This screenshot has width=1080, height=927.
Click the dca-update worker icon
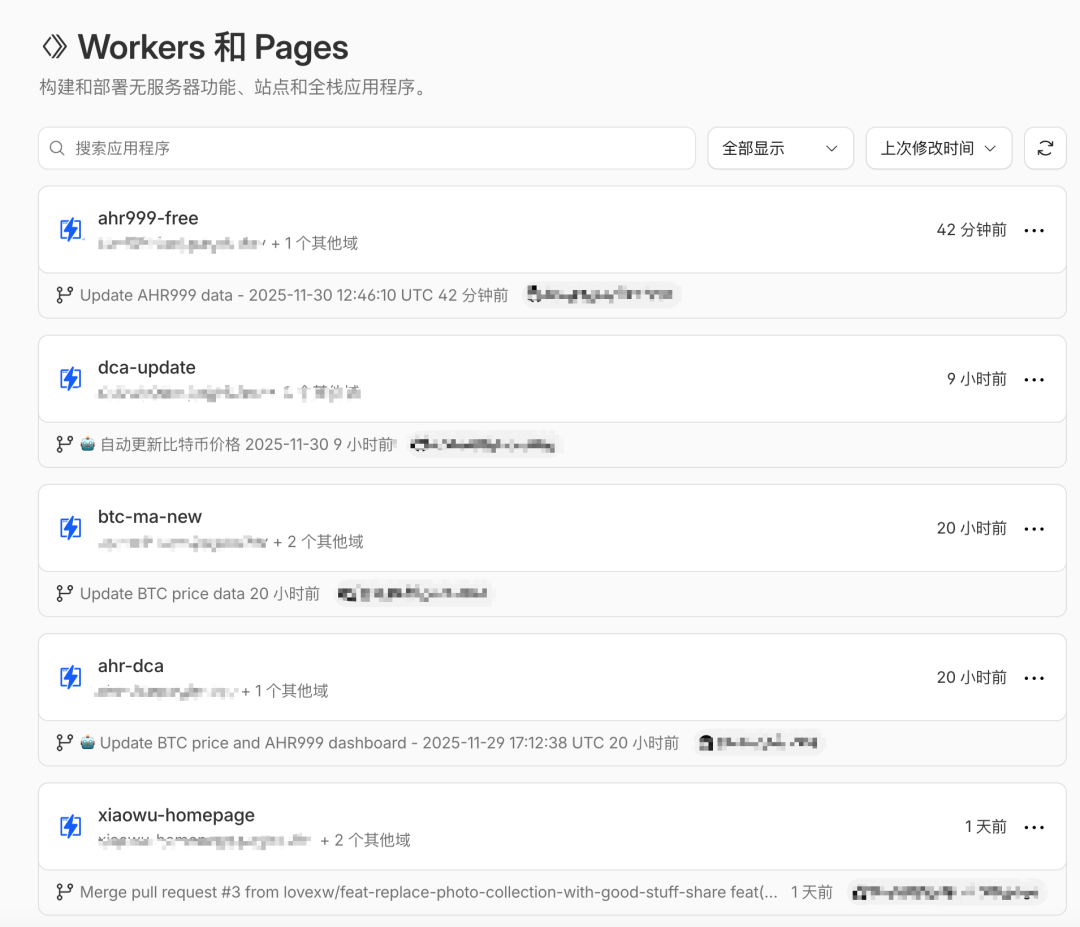click(70, 379)
